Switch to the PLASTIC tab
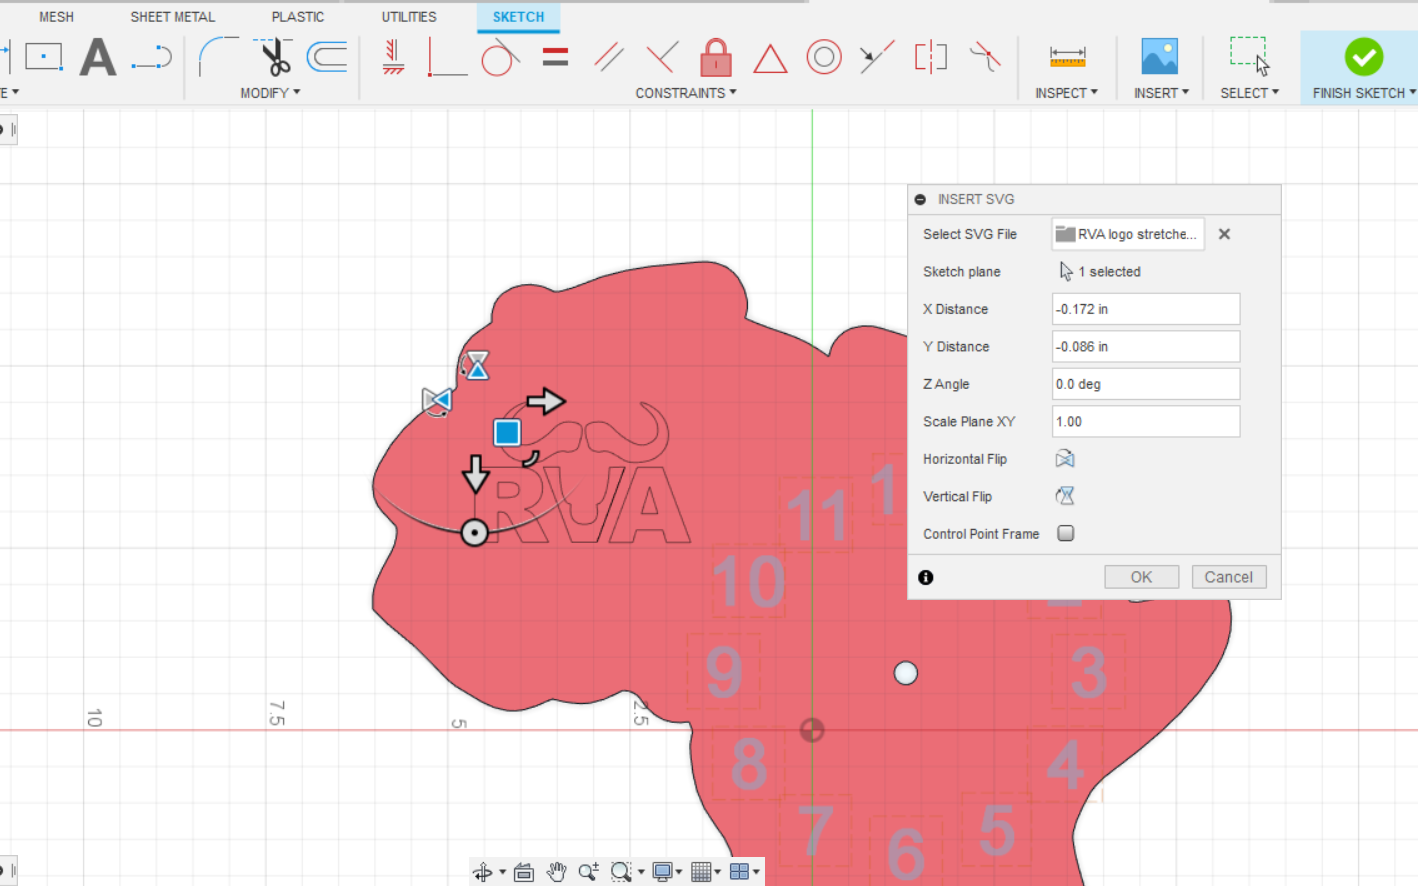Viewport: 1418px width, 886px height. [298, 17]
